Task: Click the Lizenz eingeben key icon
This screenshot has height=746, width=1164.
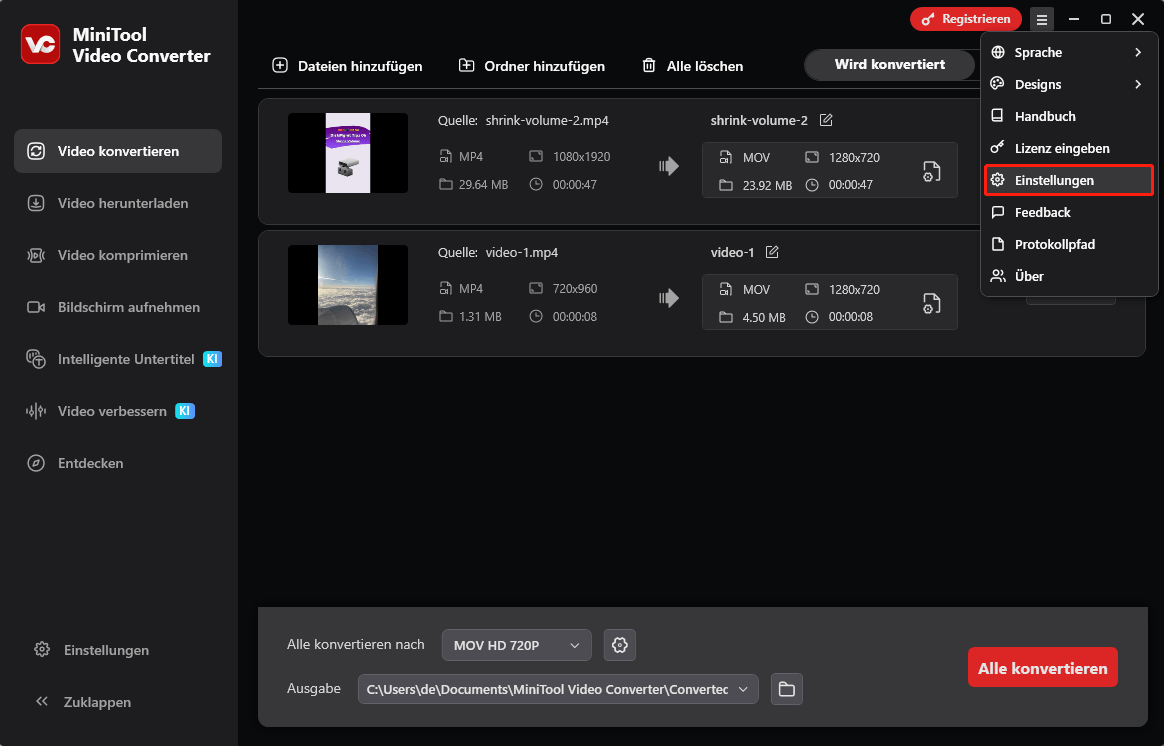Action: [x=998, y=148]
